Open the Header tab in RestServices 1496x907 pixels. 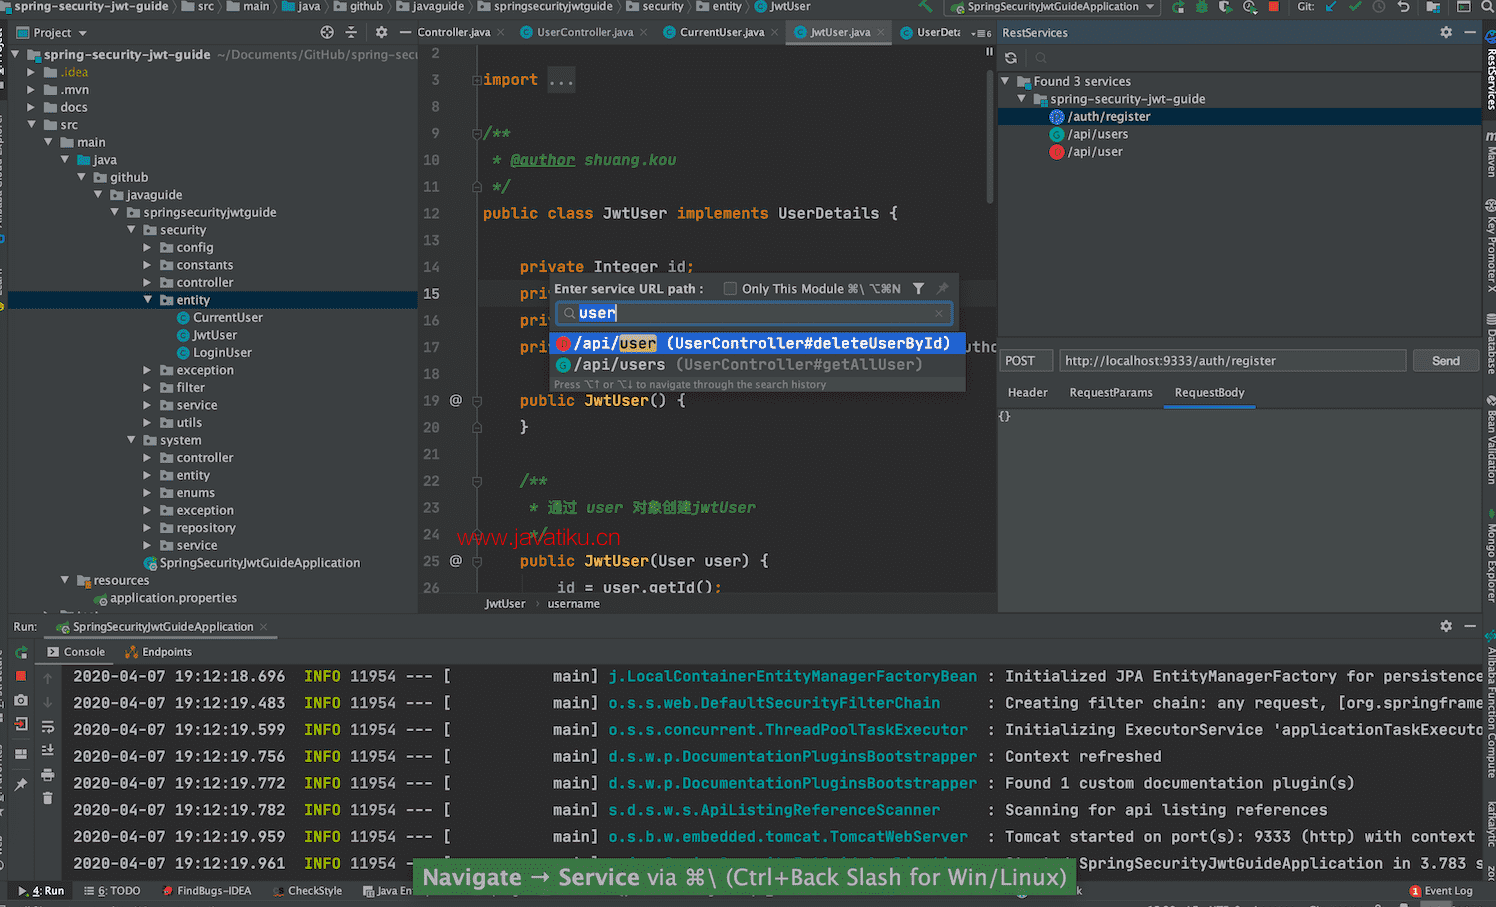[x=1027, y=393]
